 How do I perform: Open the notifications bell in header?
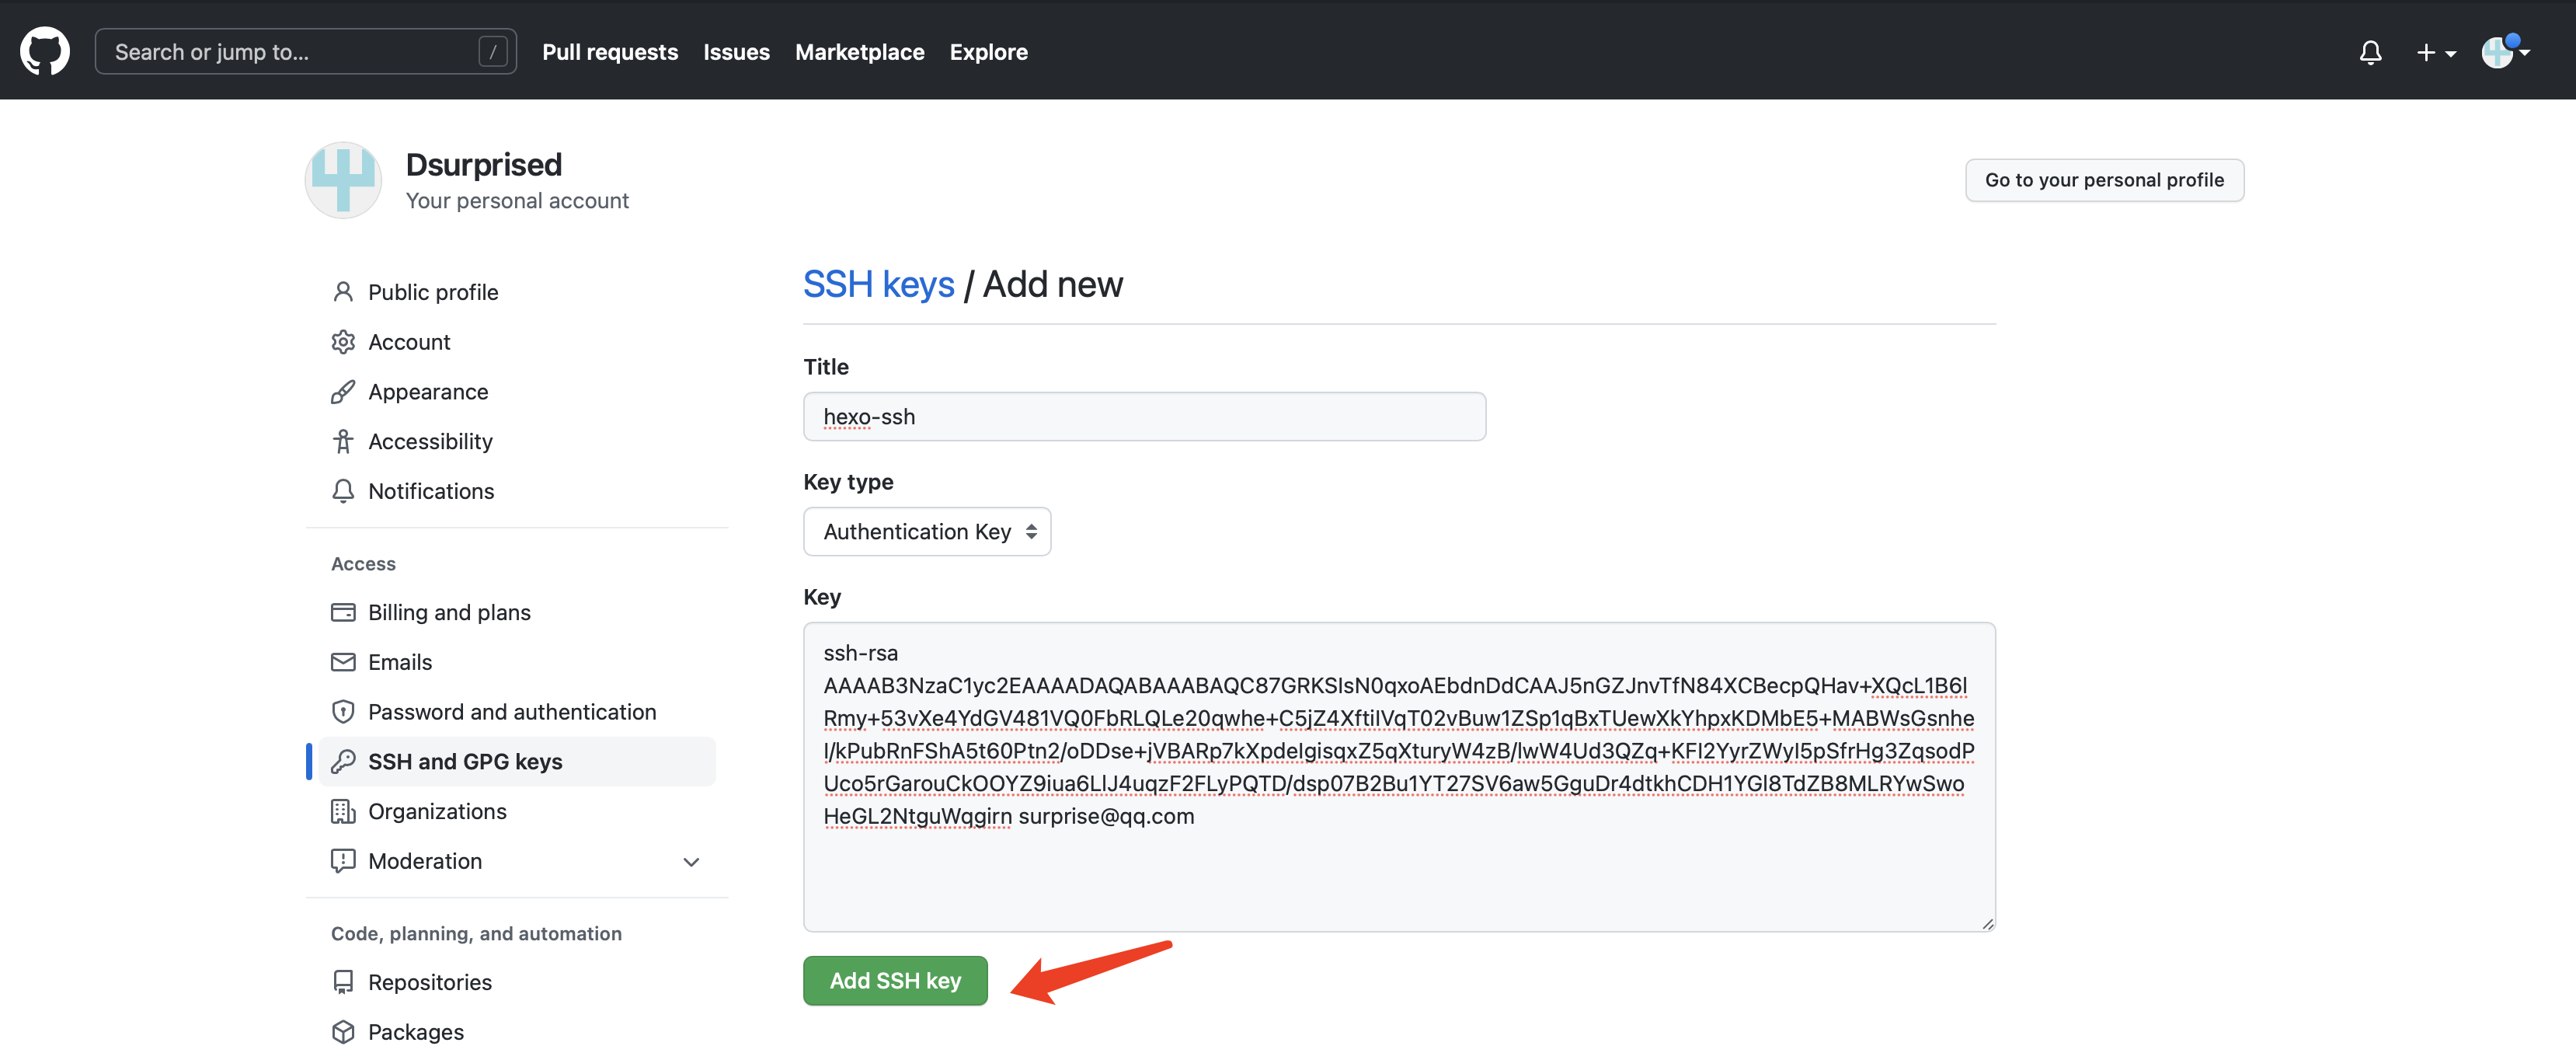coord(2369,52)
